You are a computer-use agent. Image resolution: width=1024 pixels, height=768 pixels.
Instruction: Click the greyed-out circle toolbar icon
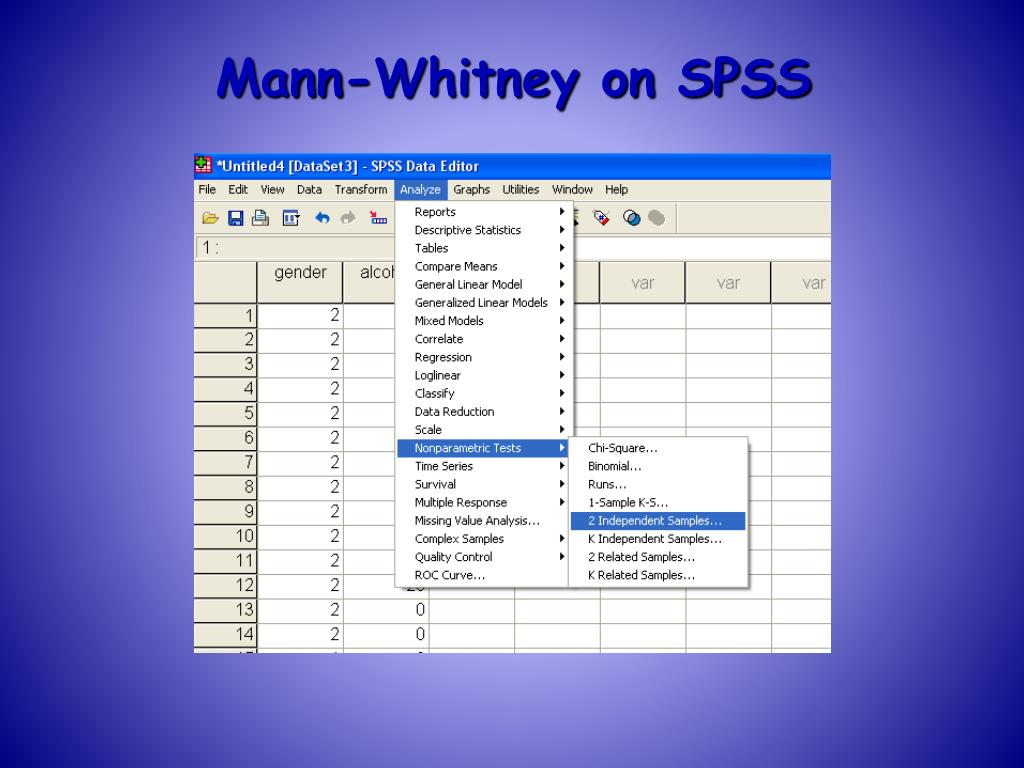(x=657, y=218)
